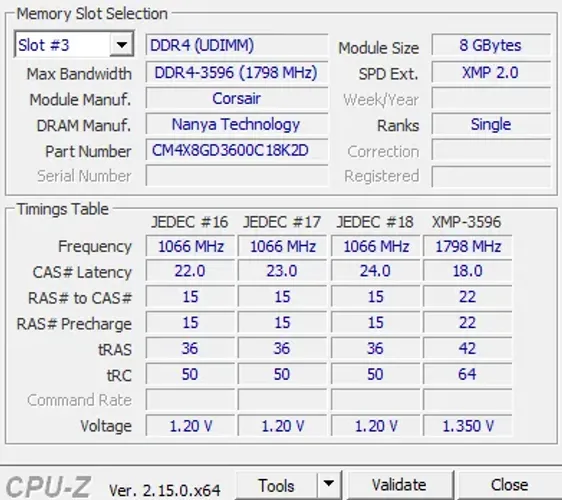The height and width of the screenshot is (500, 562).
Task: Click the XMP-3596 column header
Action: [x=466, y=222]
